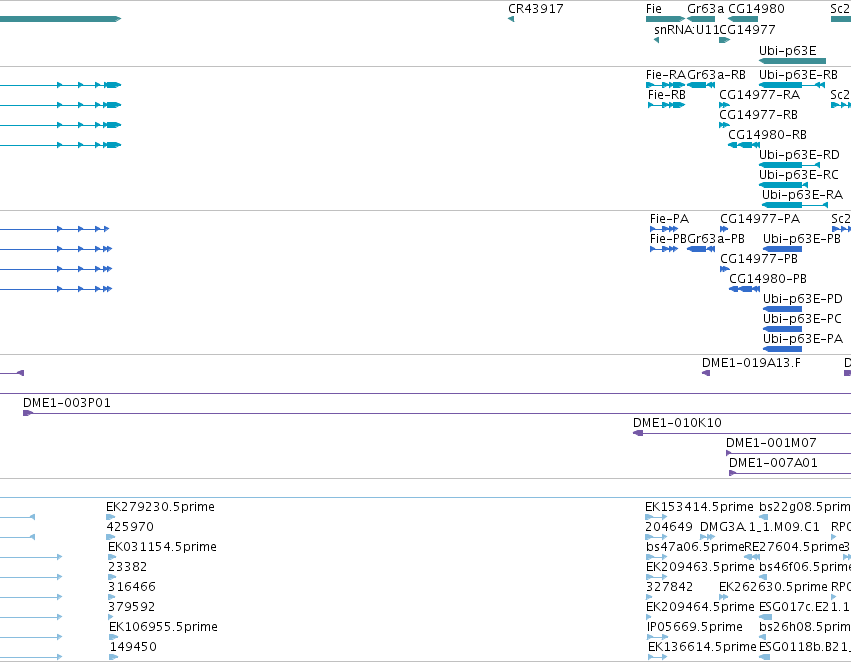Select the IP05669.5prime EST label
The image size is (851, 662).
pos(694,627)
